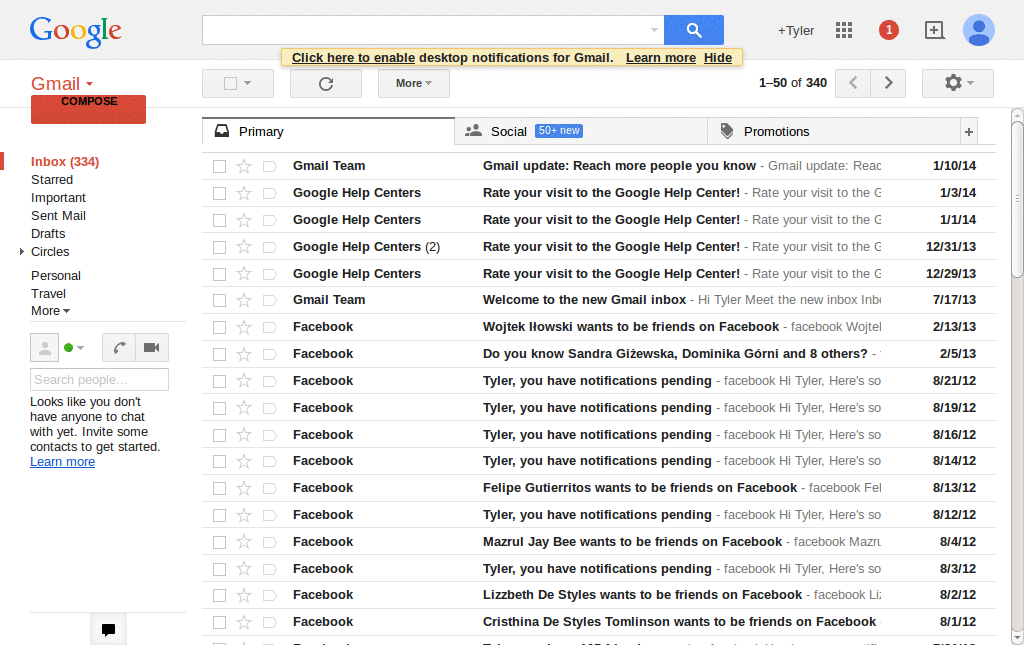Screen dimensions: 1024x645
Task: Click the Google logo
Action: click(x=76, y=31)
